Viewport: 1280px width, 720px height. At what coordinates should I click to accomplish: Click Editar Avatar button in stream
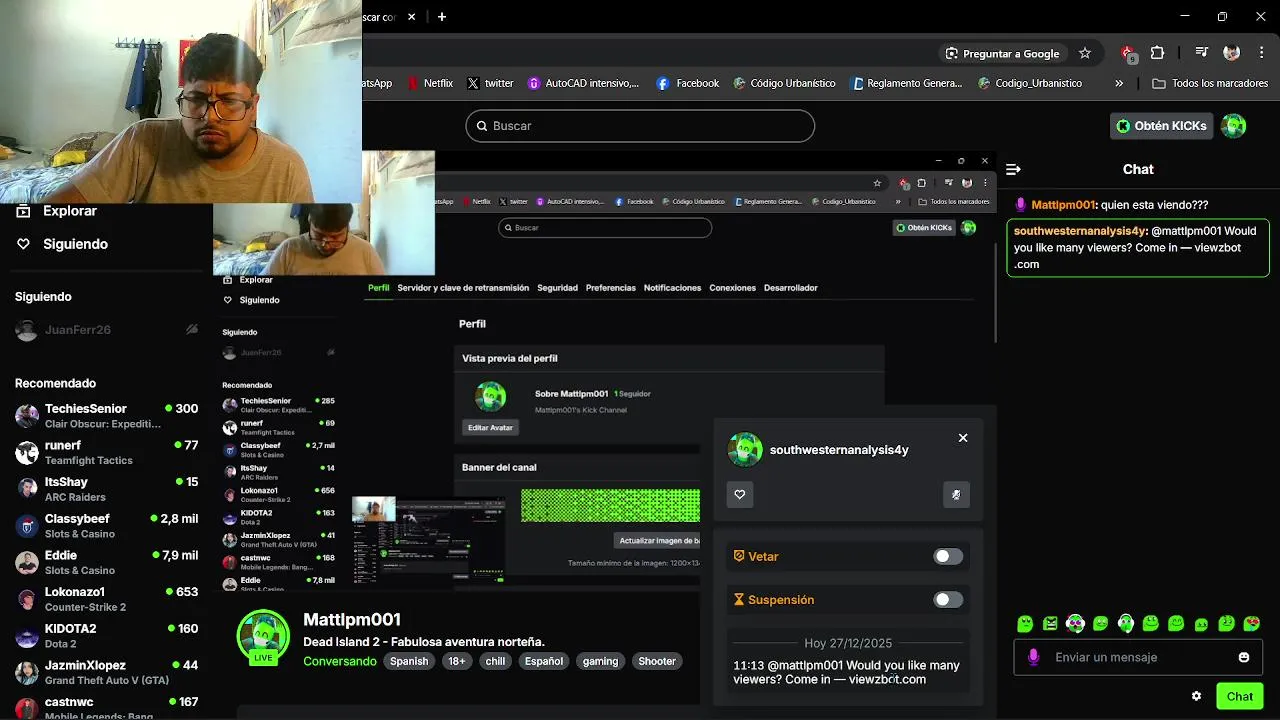[x=490, y=427]
